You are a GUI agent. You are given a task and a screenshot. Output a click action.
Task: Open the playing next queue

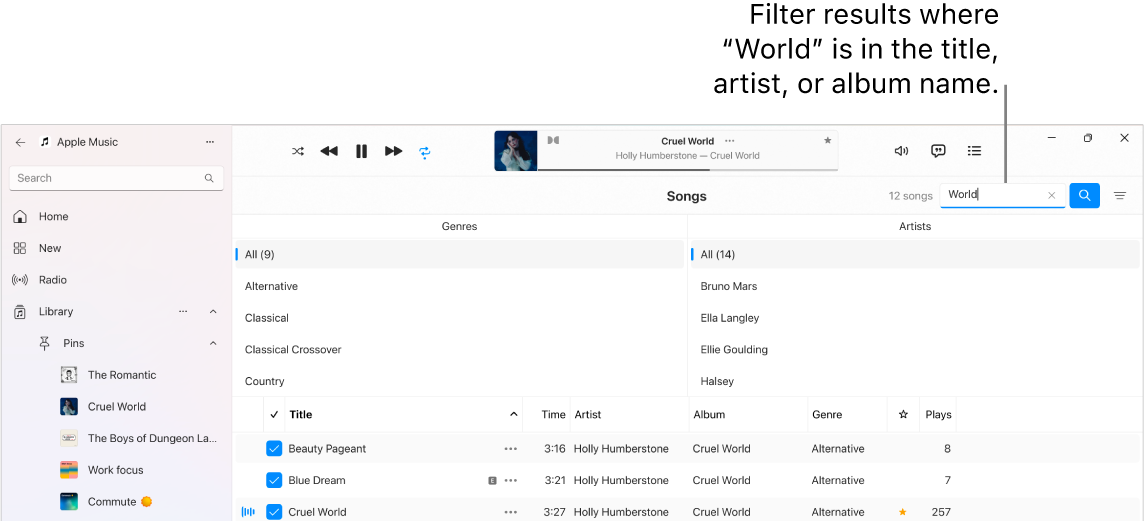(974, 151)
